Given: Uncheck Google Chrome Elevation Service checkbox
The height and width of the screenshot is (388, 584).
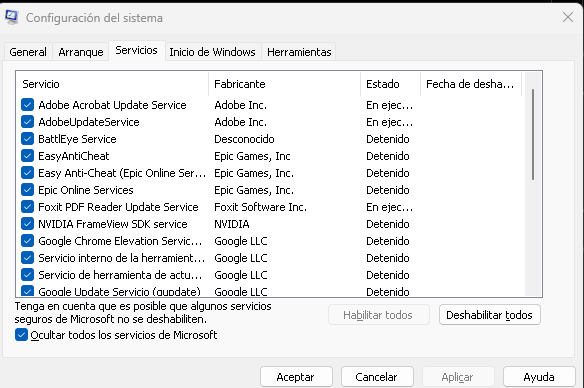Looking at the screenshot, I should click(28, 241).
